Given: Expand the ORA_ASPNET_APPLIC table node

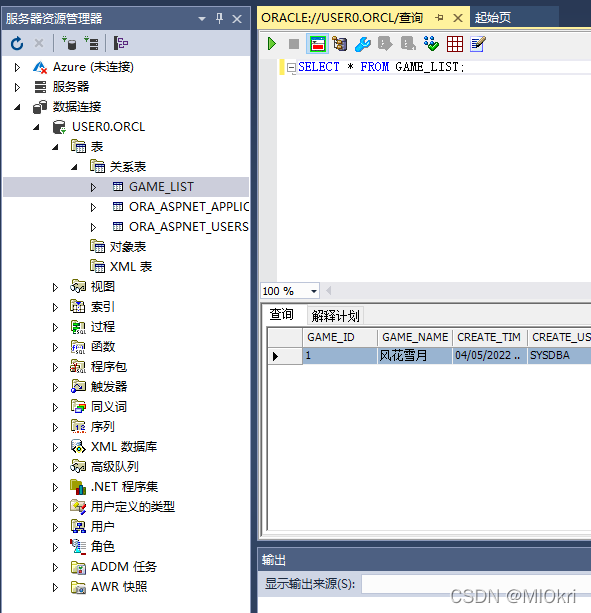Looking at the screenshot, I should click(x=93, y=207).
